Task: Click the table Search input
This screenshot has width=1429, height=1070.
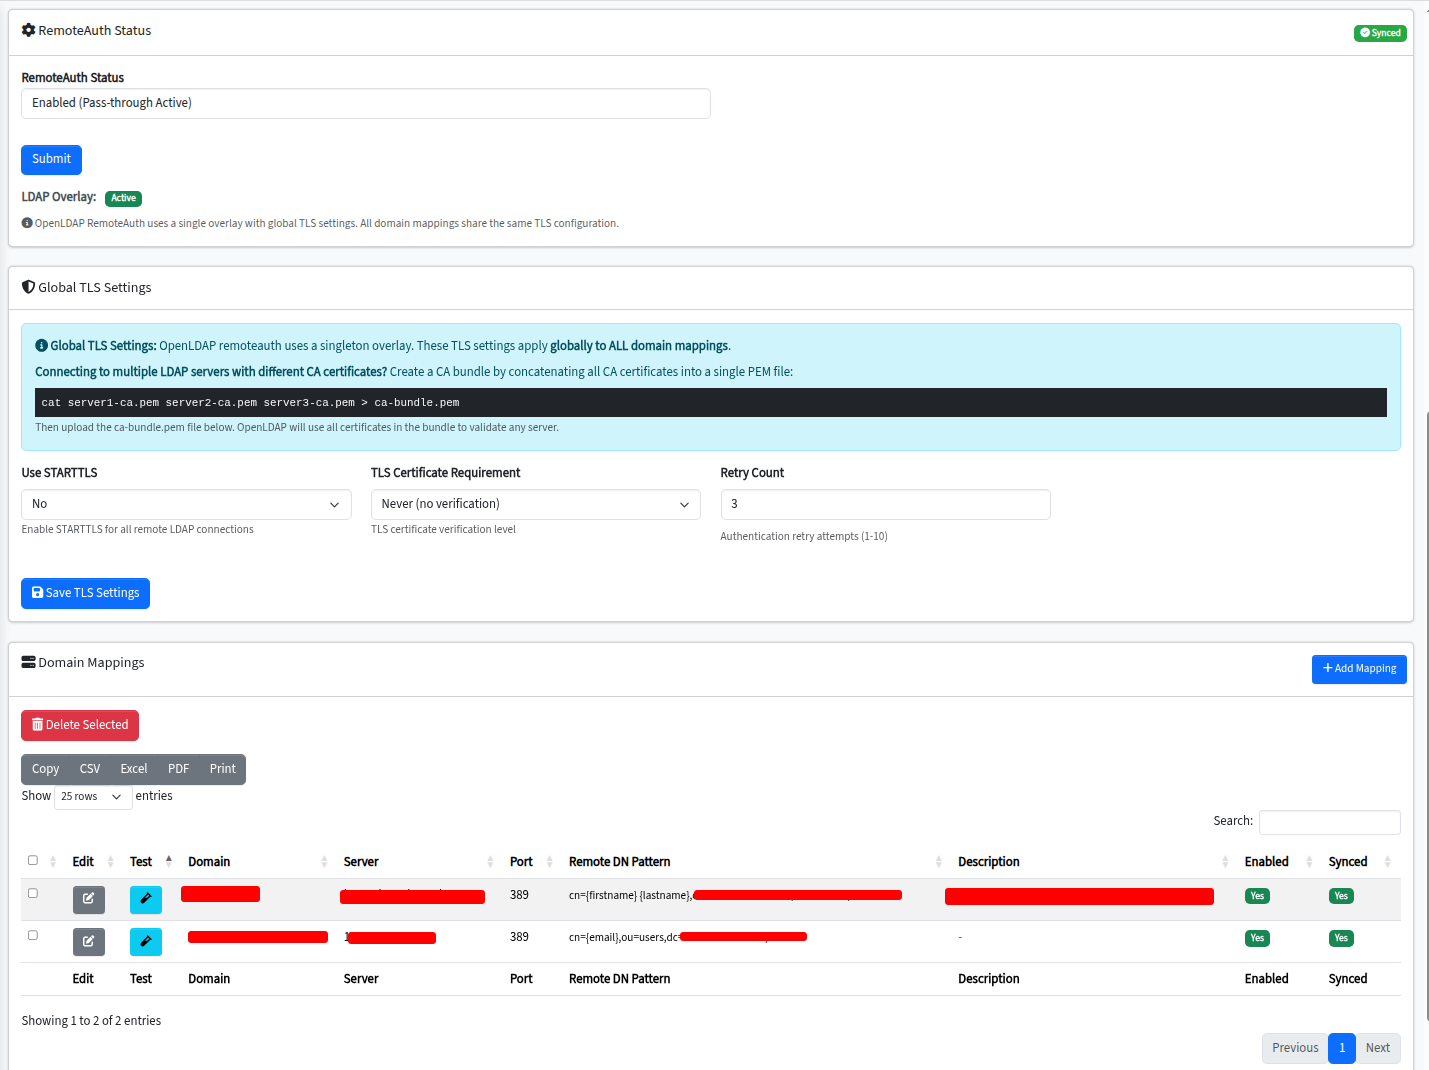Action: click(1330, 822)
